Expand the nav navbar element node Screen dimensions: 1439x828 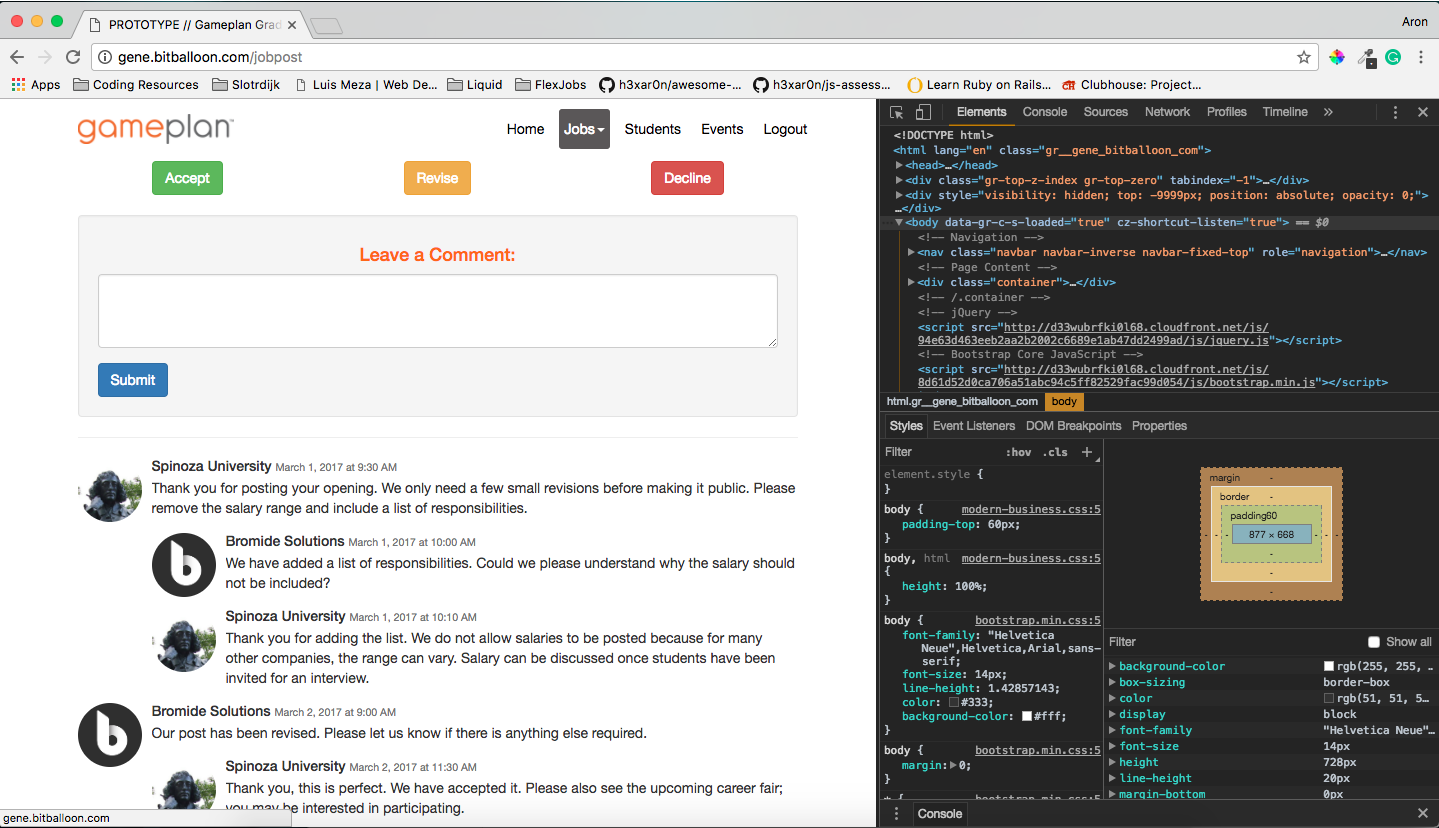(911, 252)
